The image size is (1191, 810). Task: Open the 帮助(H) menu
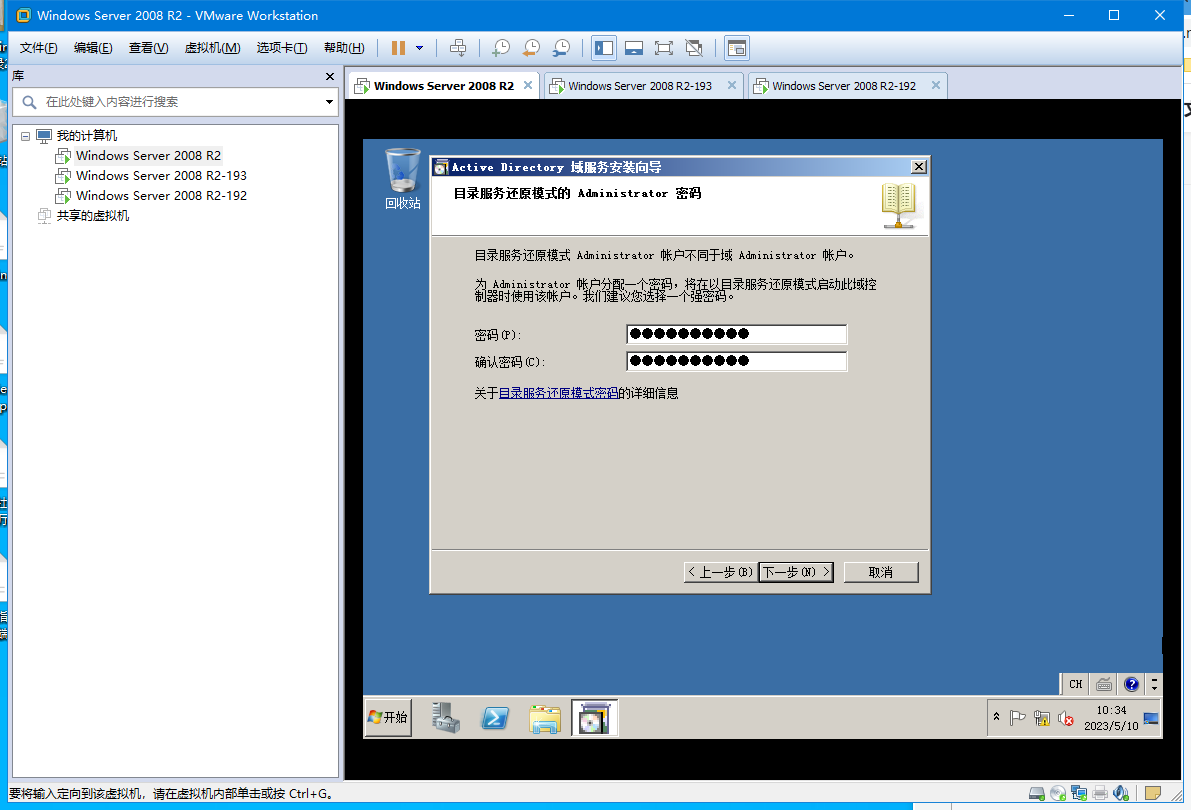(x=344, y=48)
